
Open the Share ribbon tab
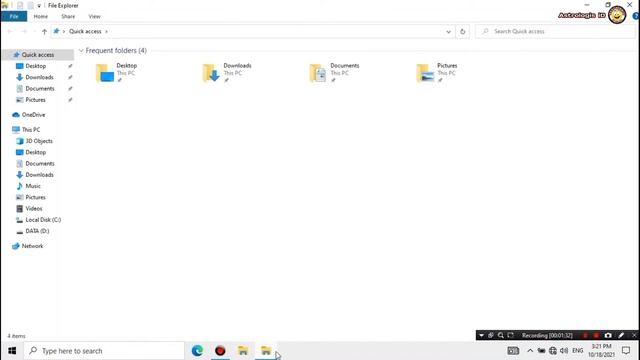pos(68,16)
